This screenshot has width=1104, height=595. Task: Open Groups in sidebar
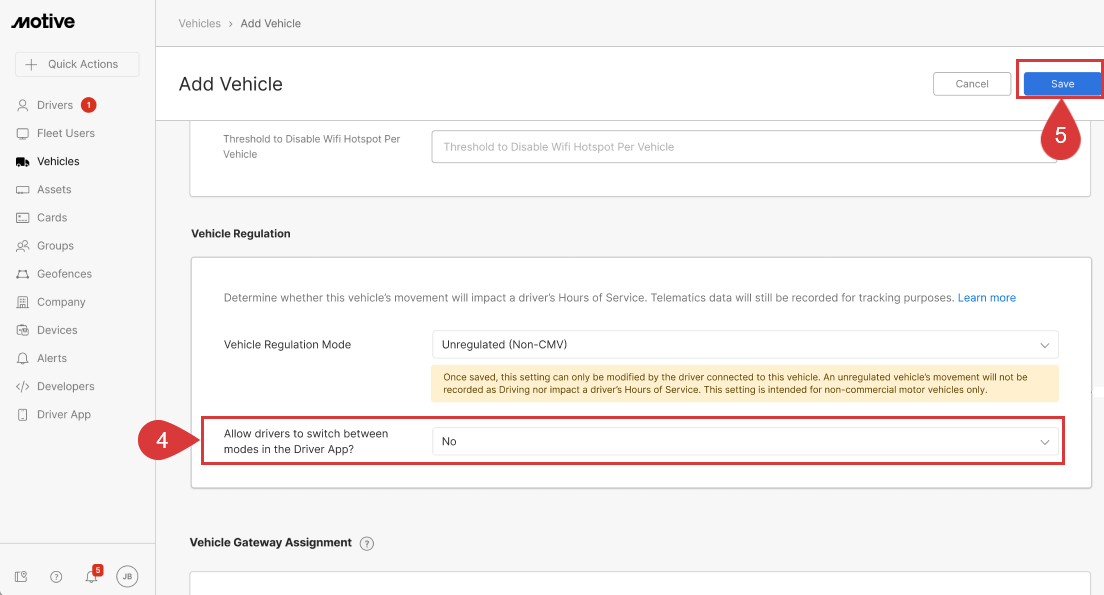(56, 246)
